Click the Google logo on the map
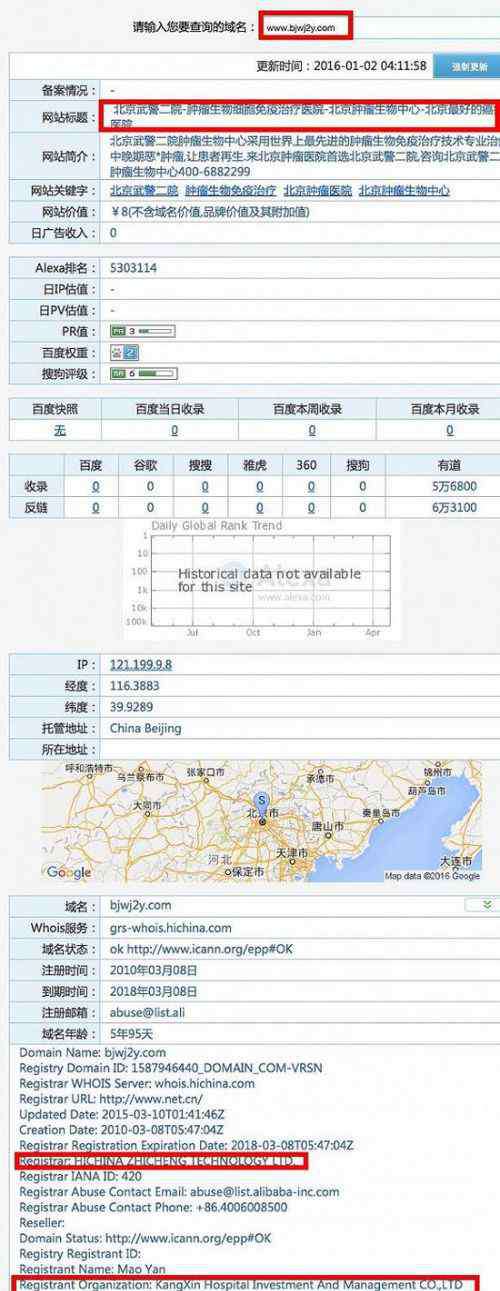The image size is (500, 1291). tap(68, 873)
